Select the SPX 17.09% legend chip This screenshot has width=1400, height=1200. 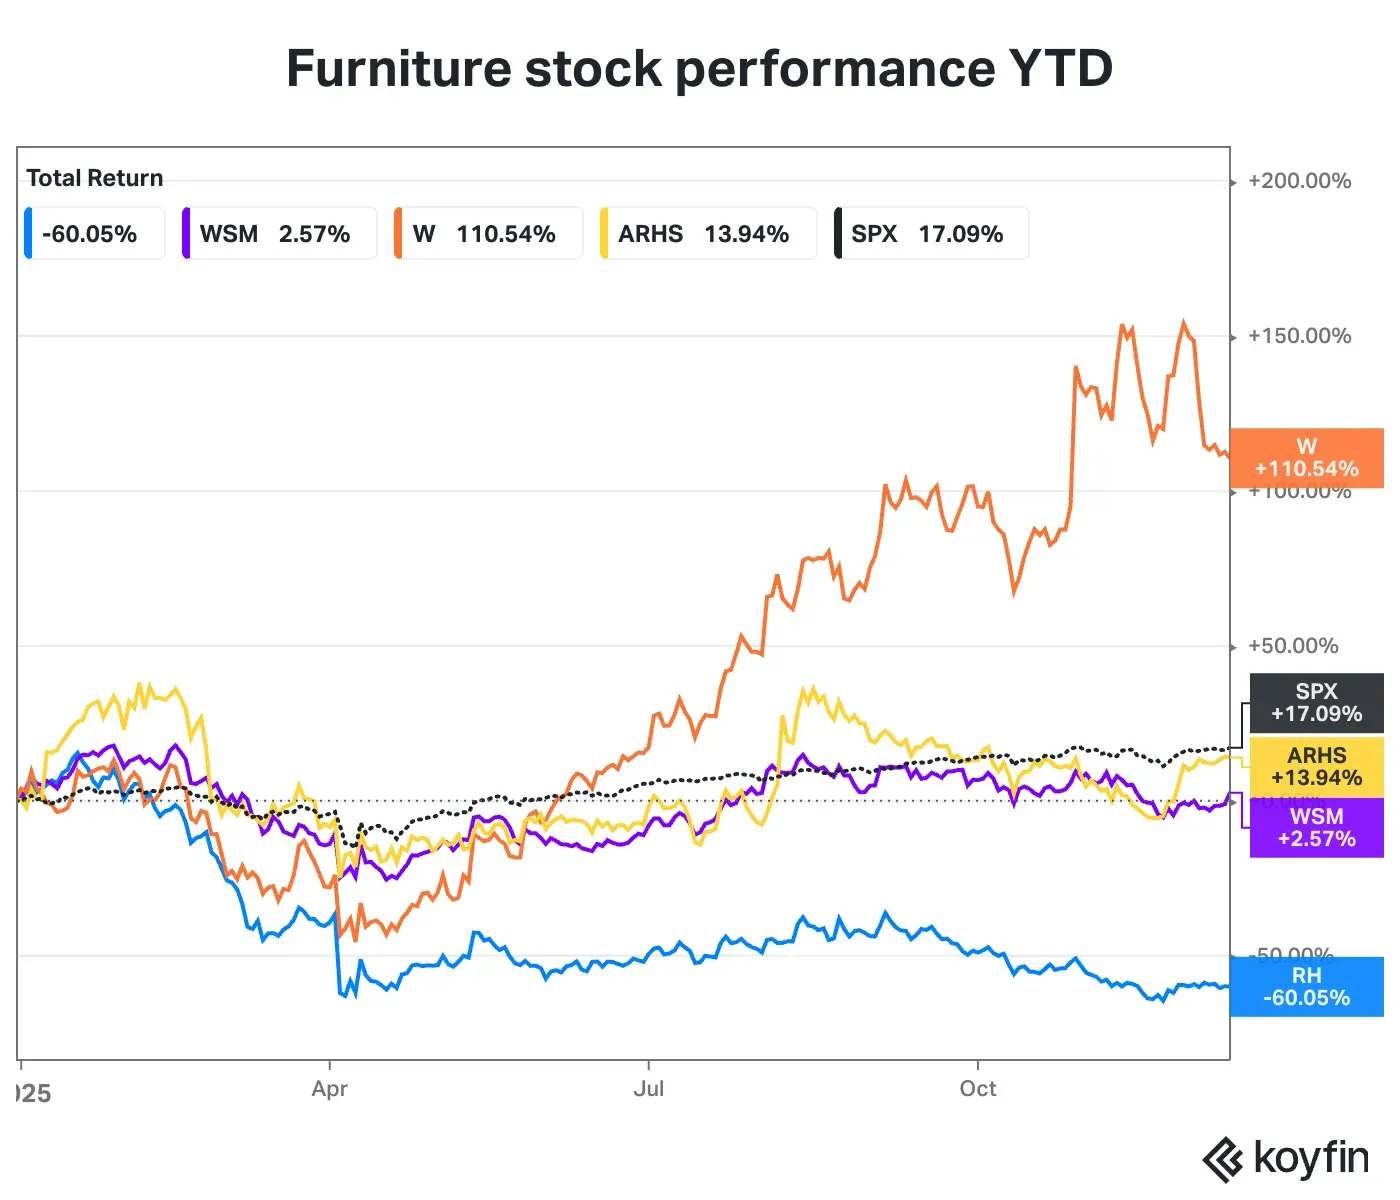(x=931, y=234)
